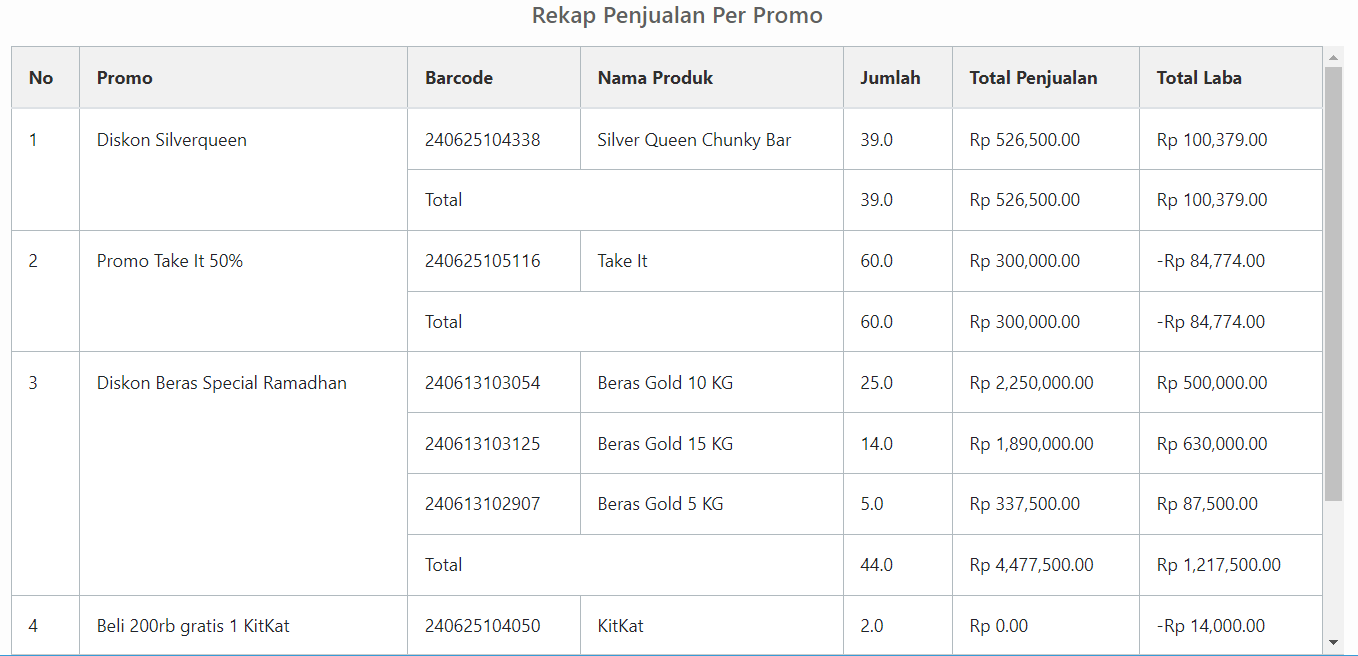Viewport: 1358px width, 656px height.
Task: Click the vertical scrollbar thumb
Action: [x=1333, y=283]
